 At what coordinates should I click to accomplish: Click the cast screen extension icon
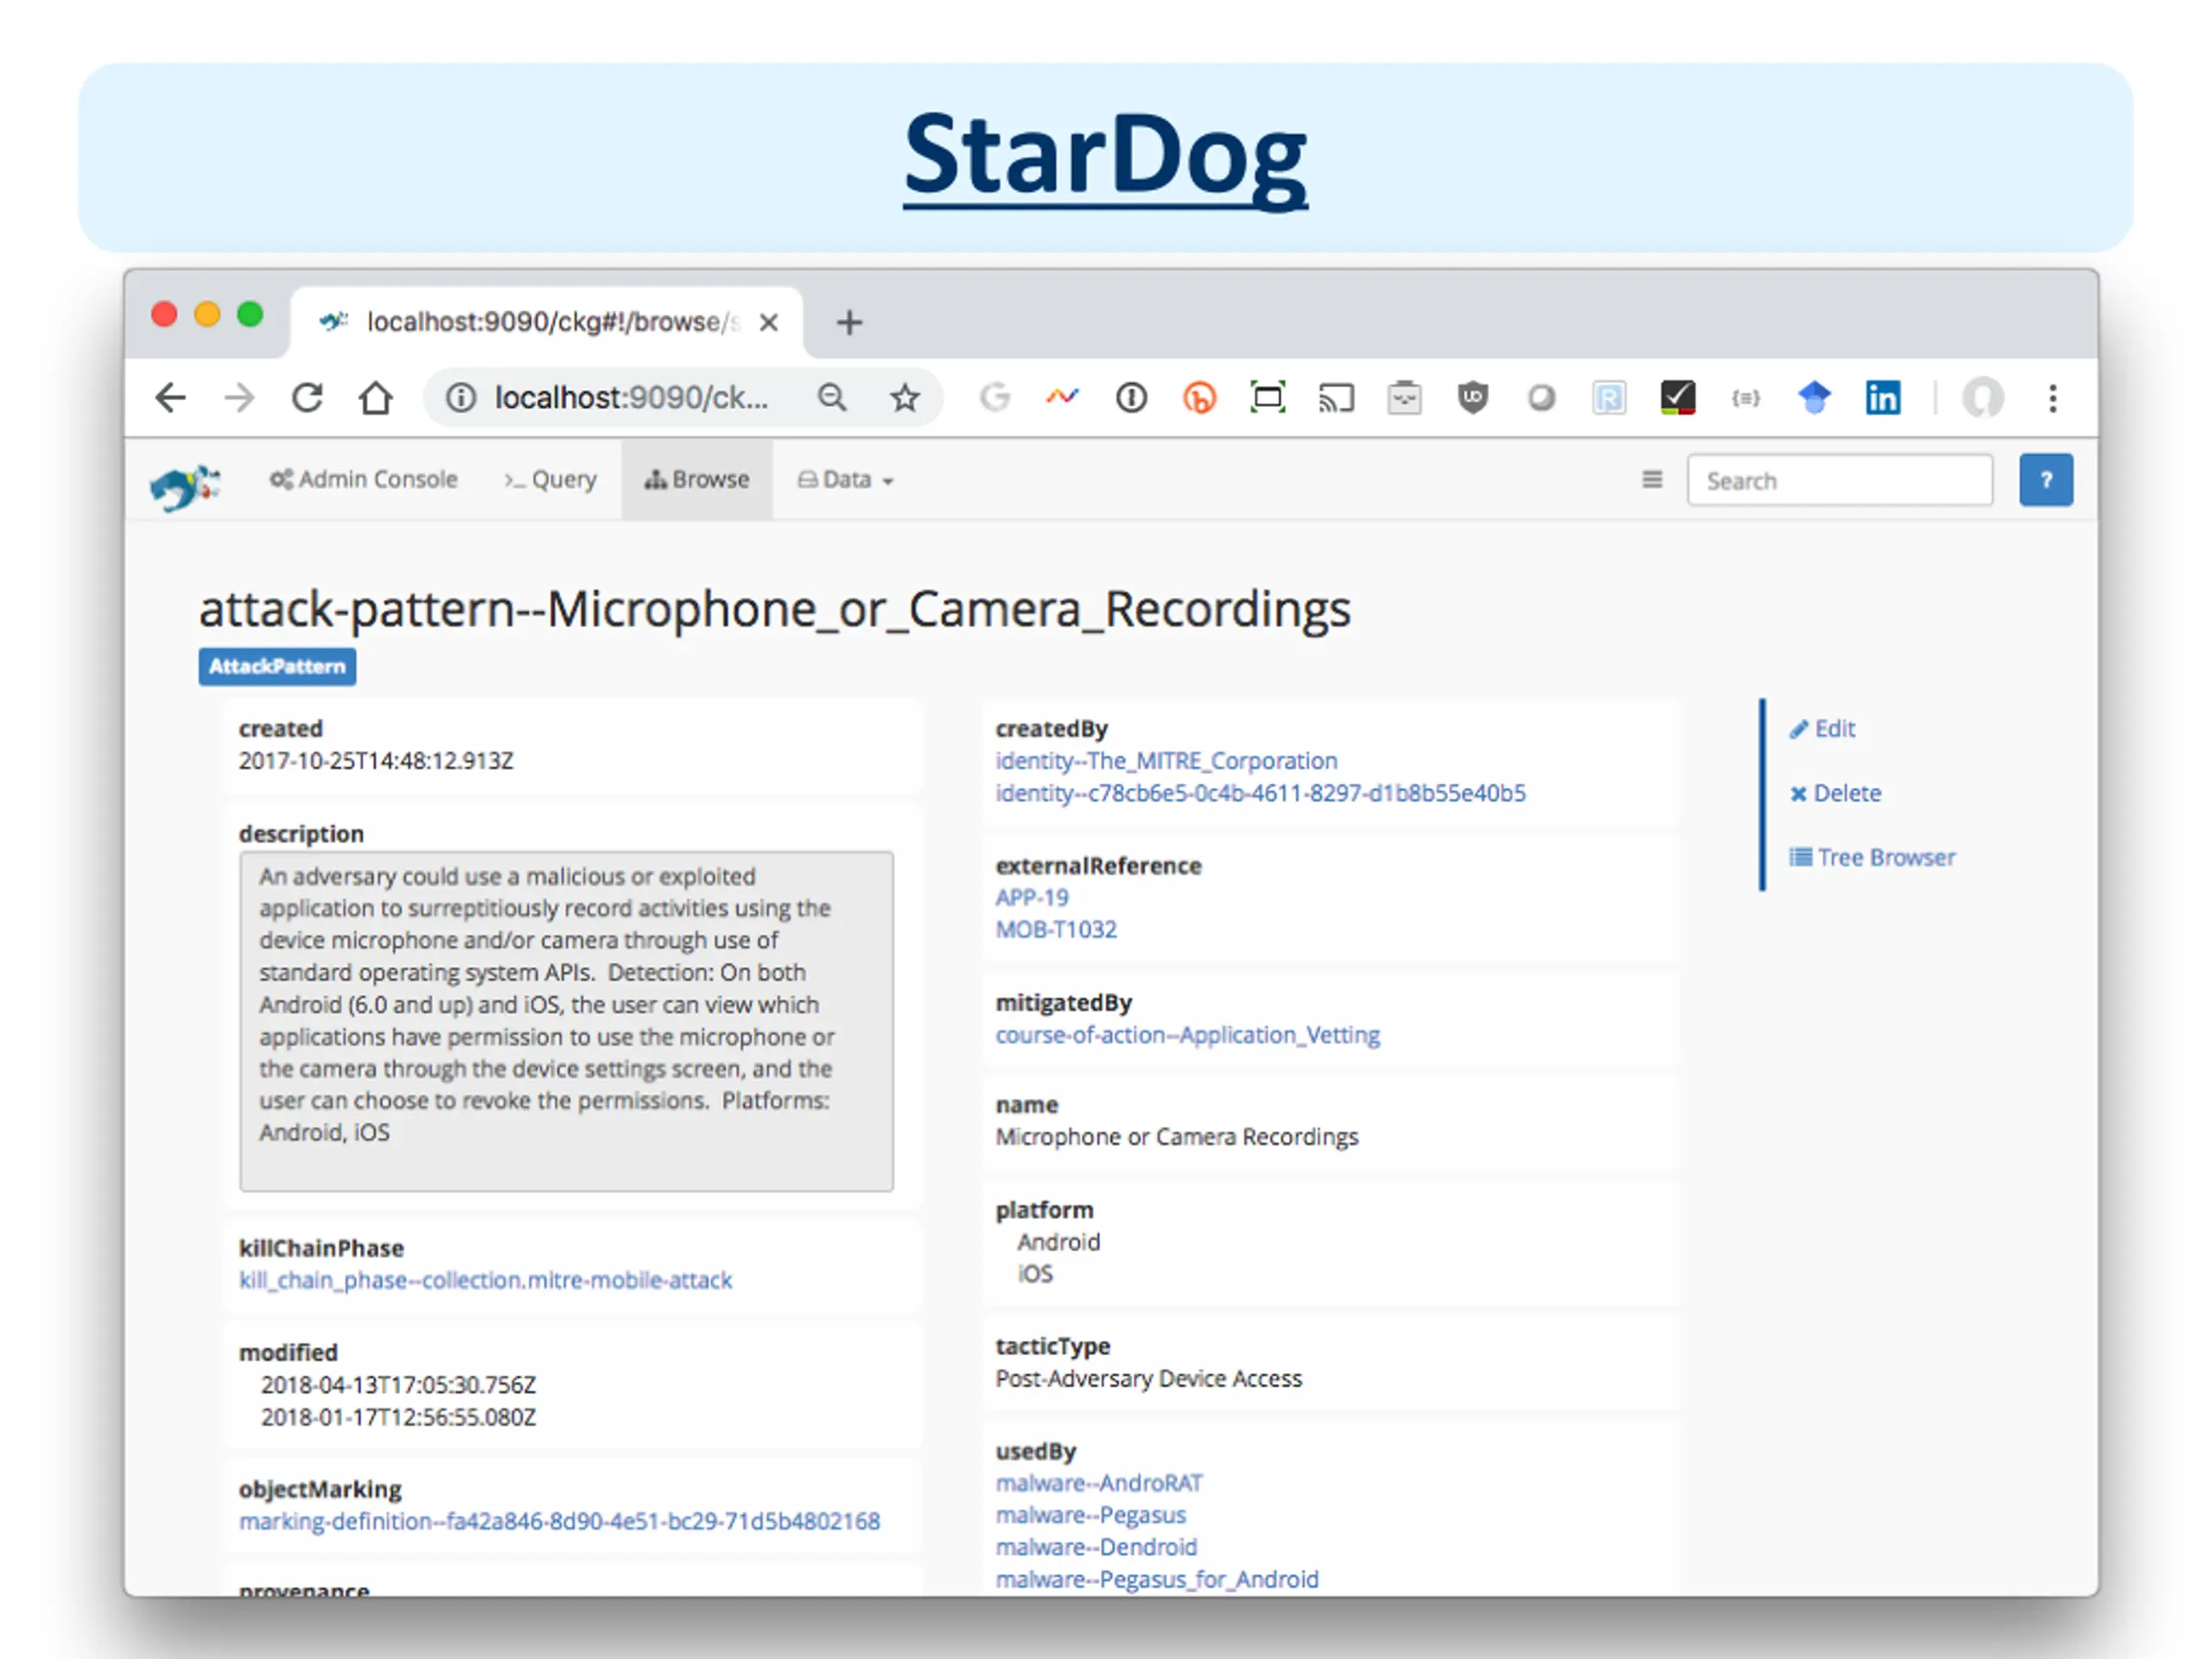[x=1336, y=398]
